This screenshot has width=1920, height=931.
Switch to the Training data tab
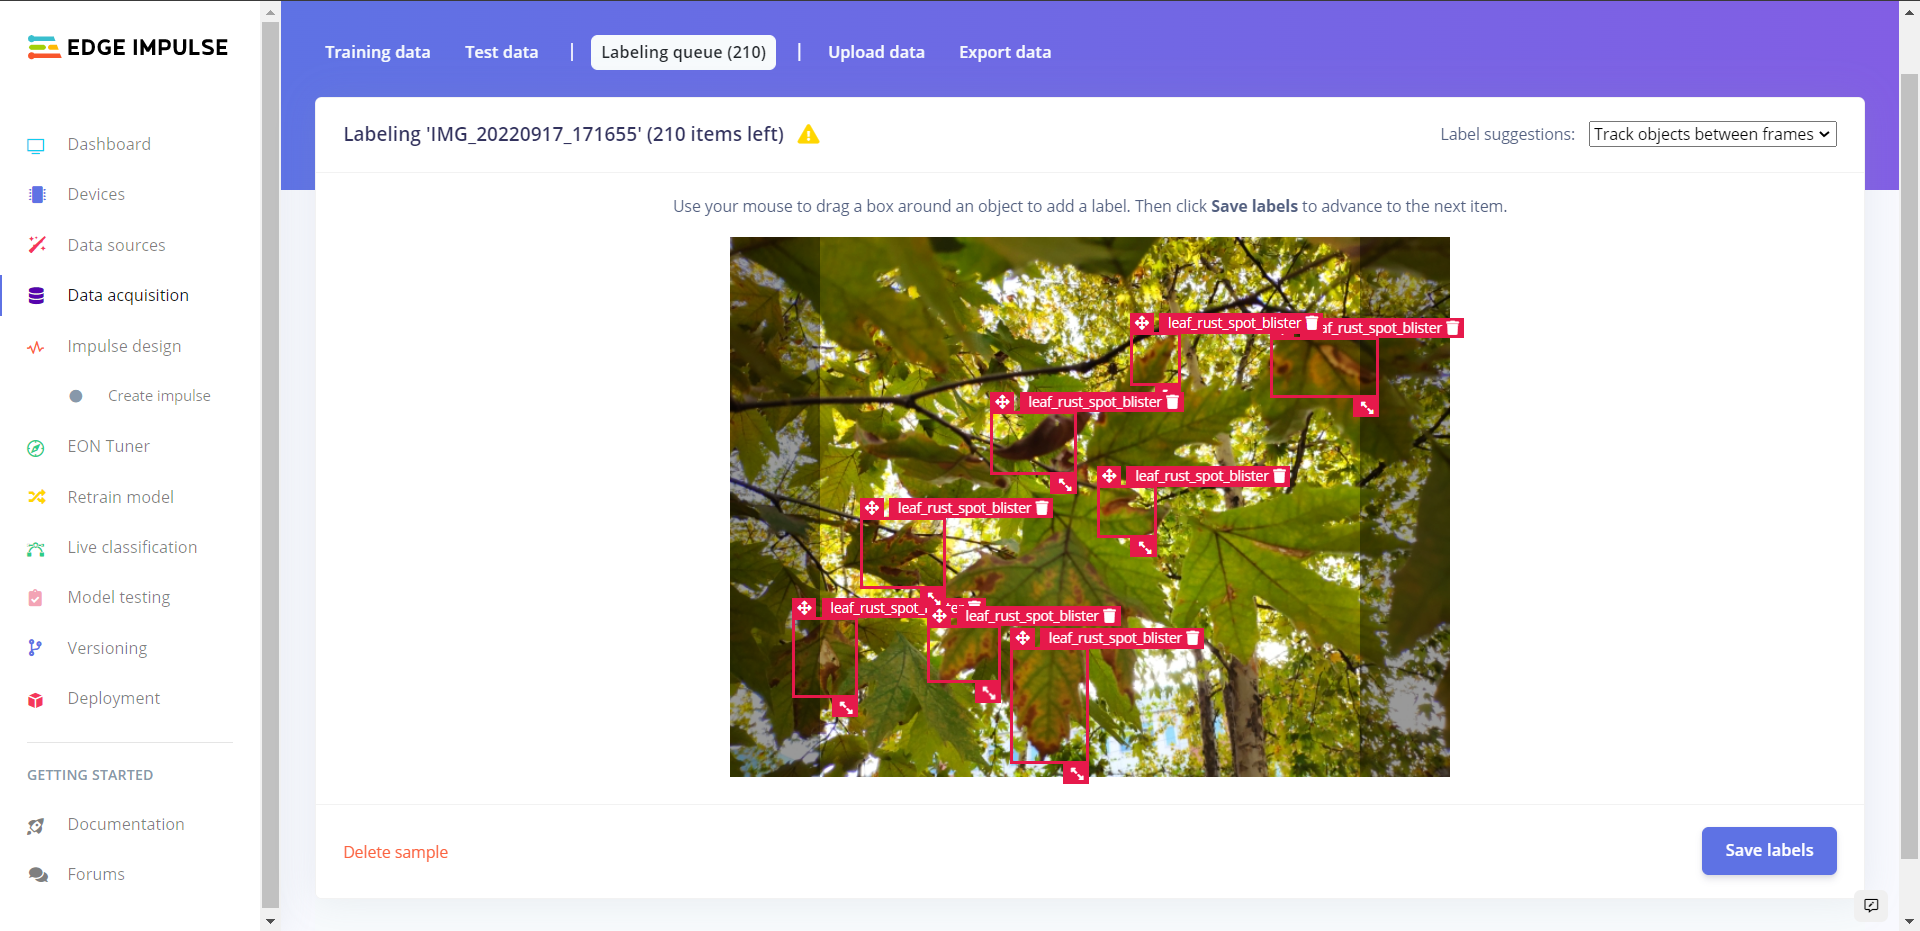coord(377,52)
